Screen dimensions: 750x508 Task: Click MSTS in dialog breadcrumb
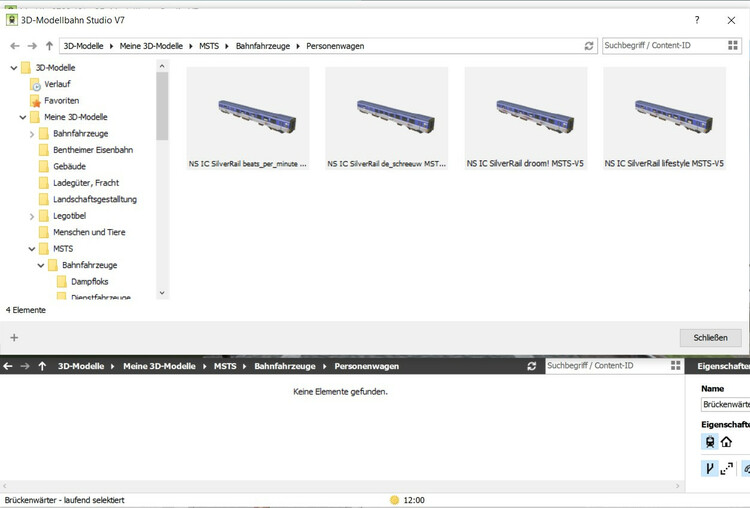(x=209, y=46)
